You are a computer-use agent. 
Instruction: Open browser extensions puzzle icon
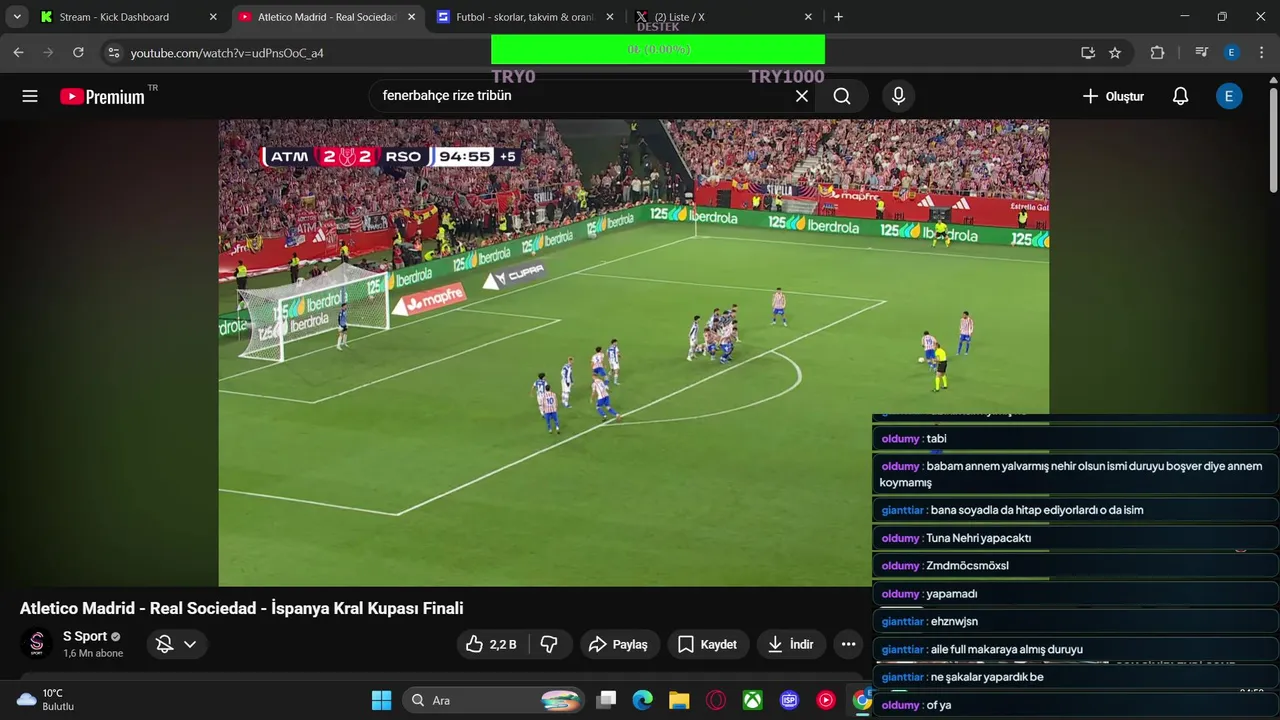tap(1157, 52)
